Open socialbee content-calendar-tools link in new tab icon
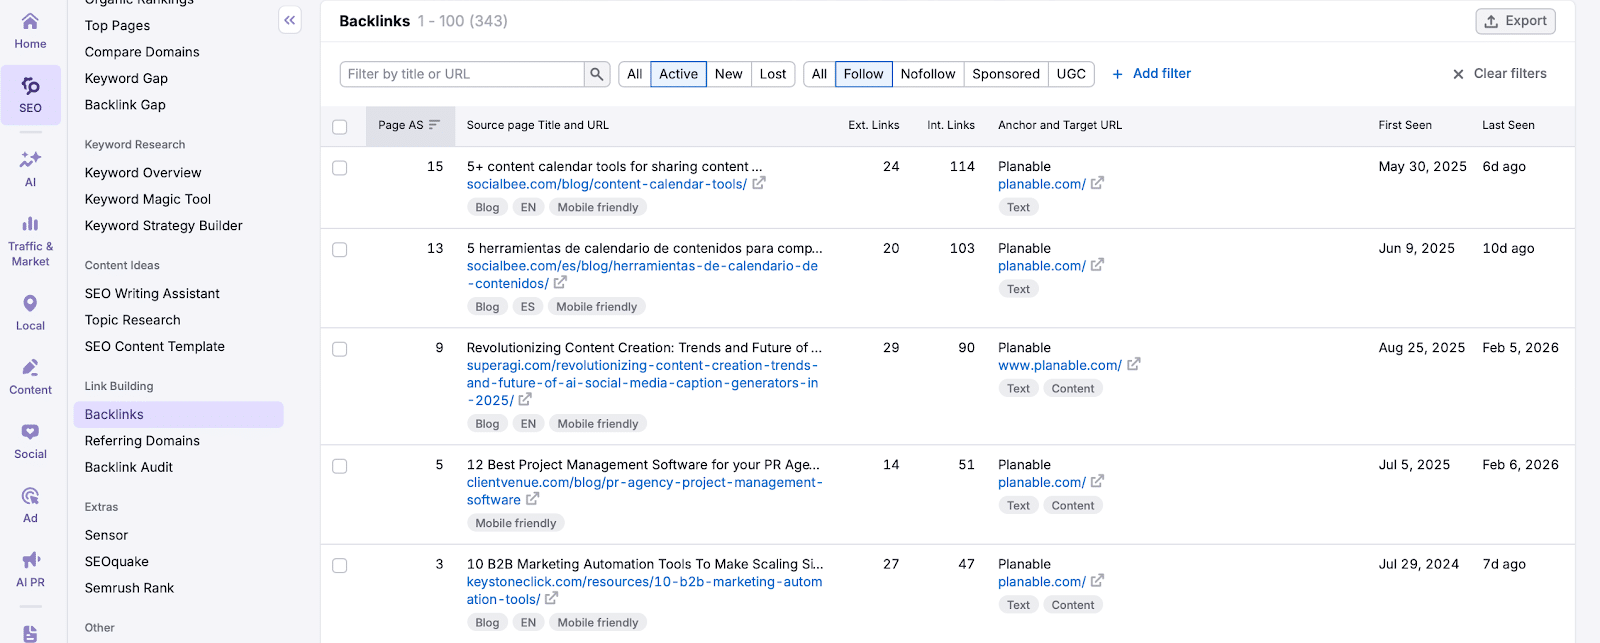This screenshot has width=1600, height=643. [x=759, y=183]
